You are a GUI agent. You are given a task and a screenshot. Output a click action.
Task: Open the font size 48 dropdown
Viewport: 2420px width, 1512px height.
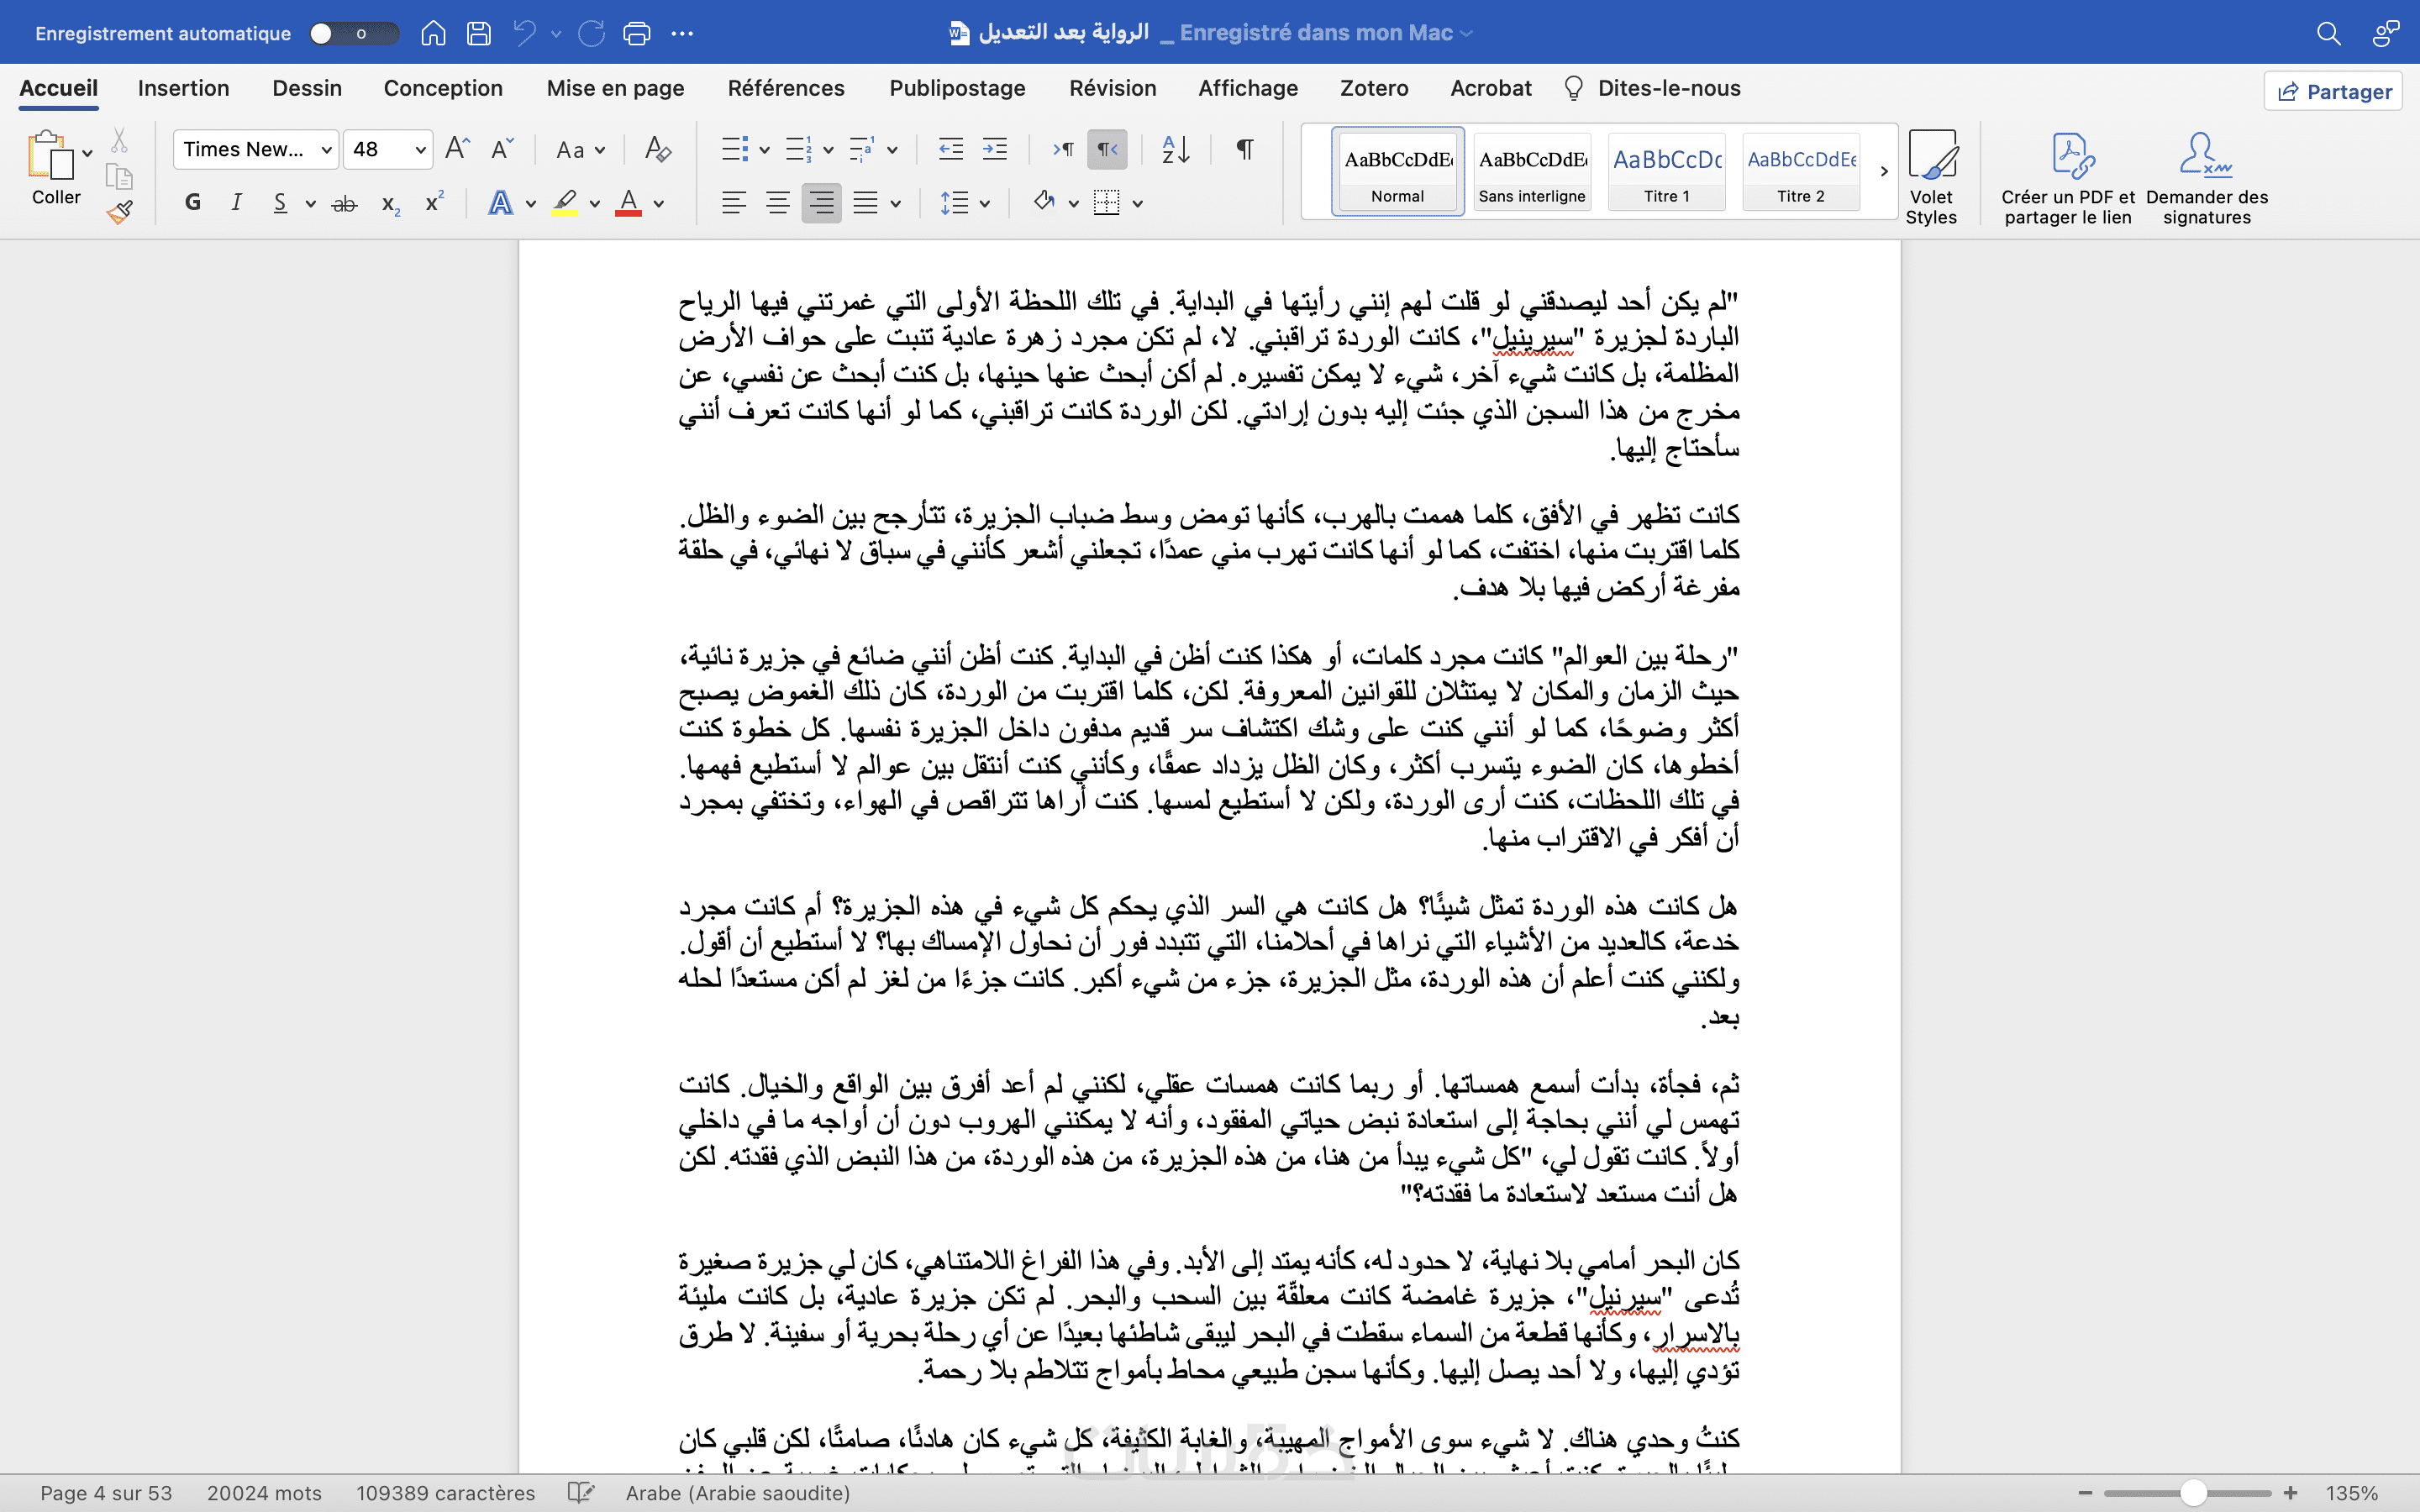pyautogui.click(x=420, y=150)
